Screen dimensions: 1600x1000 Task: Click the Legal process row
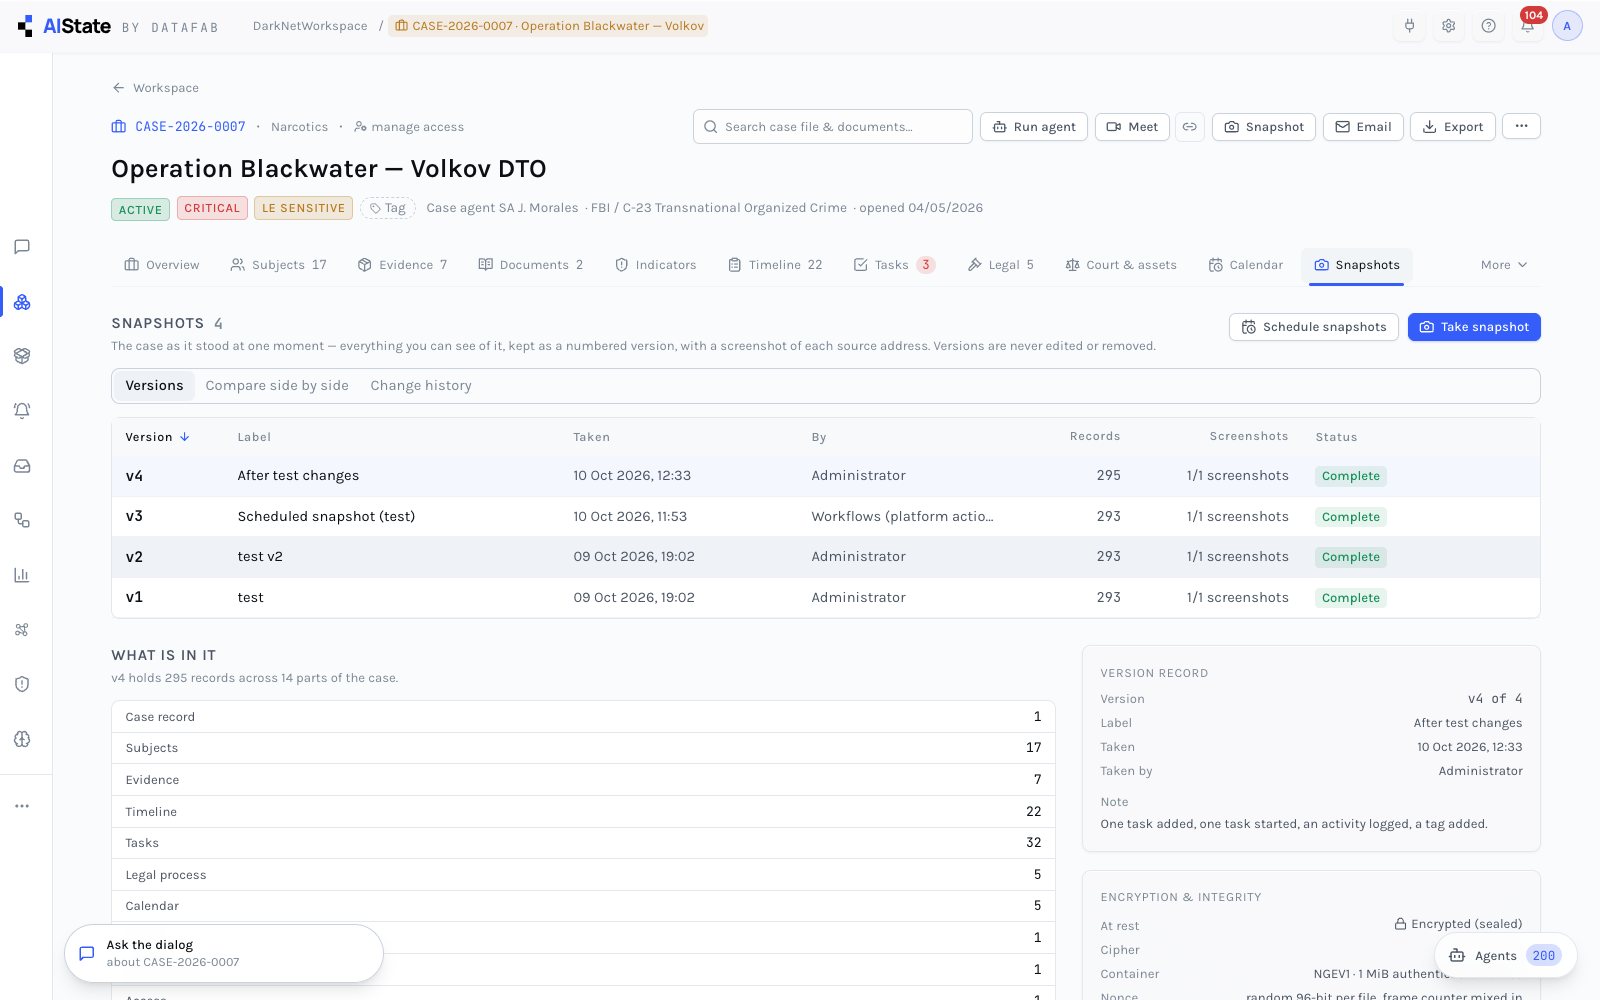tap(583, 875)
